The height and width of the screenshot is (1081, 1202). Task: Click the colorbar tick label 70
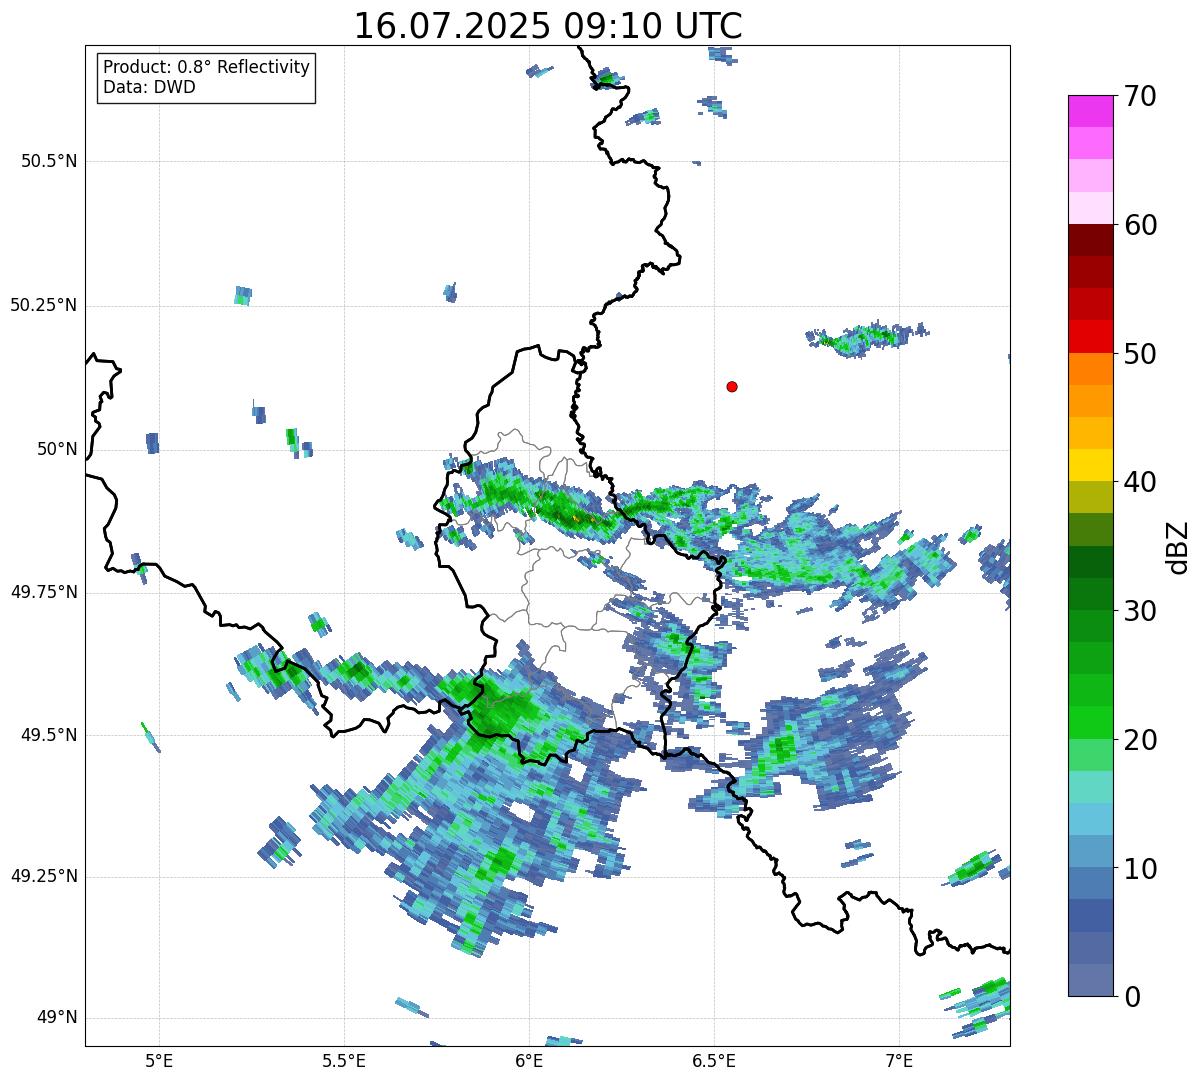(x=1140, y=96)
